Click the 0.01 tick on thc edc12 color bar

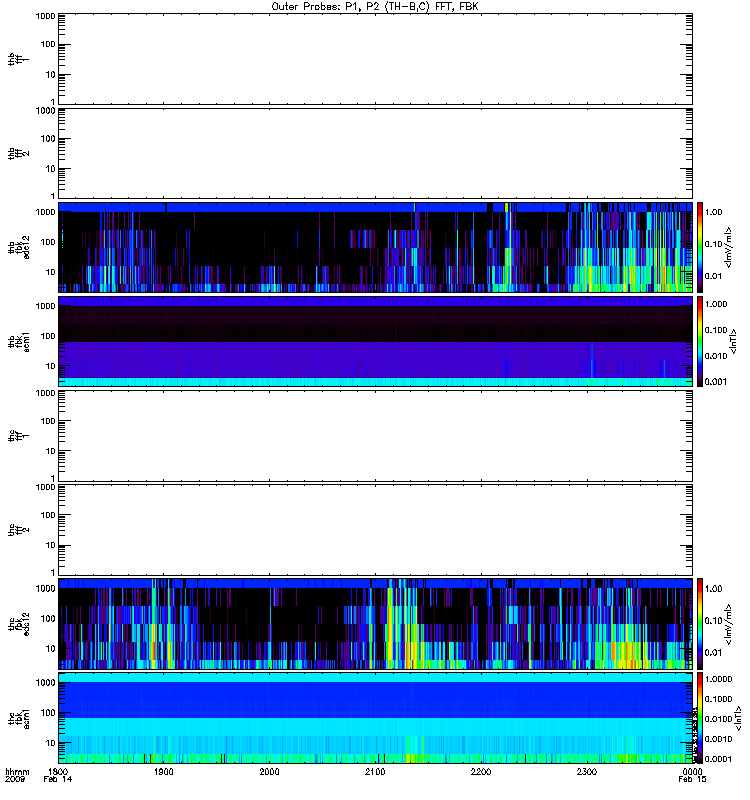coord(713,653)
